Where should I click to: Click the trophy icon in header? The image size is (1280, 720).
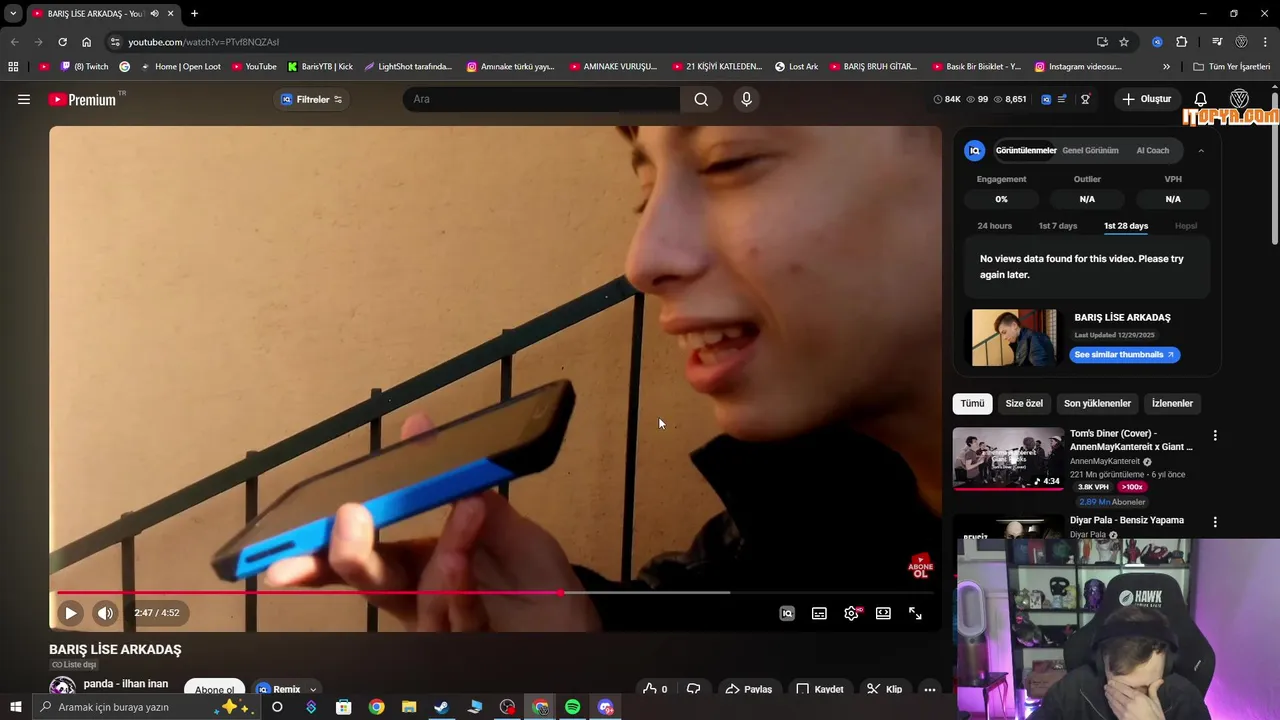pyautogui.click(x=1085, y=99)
